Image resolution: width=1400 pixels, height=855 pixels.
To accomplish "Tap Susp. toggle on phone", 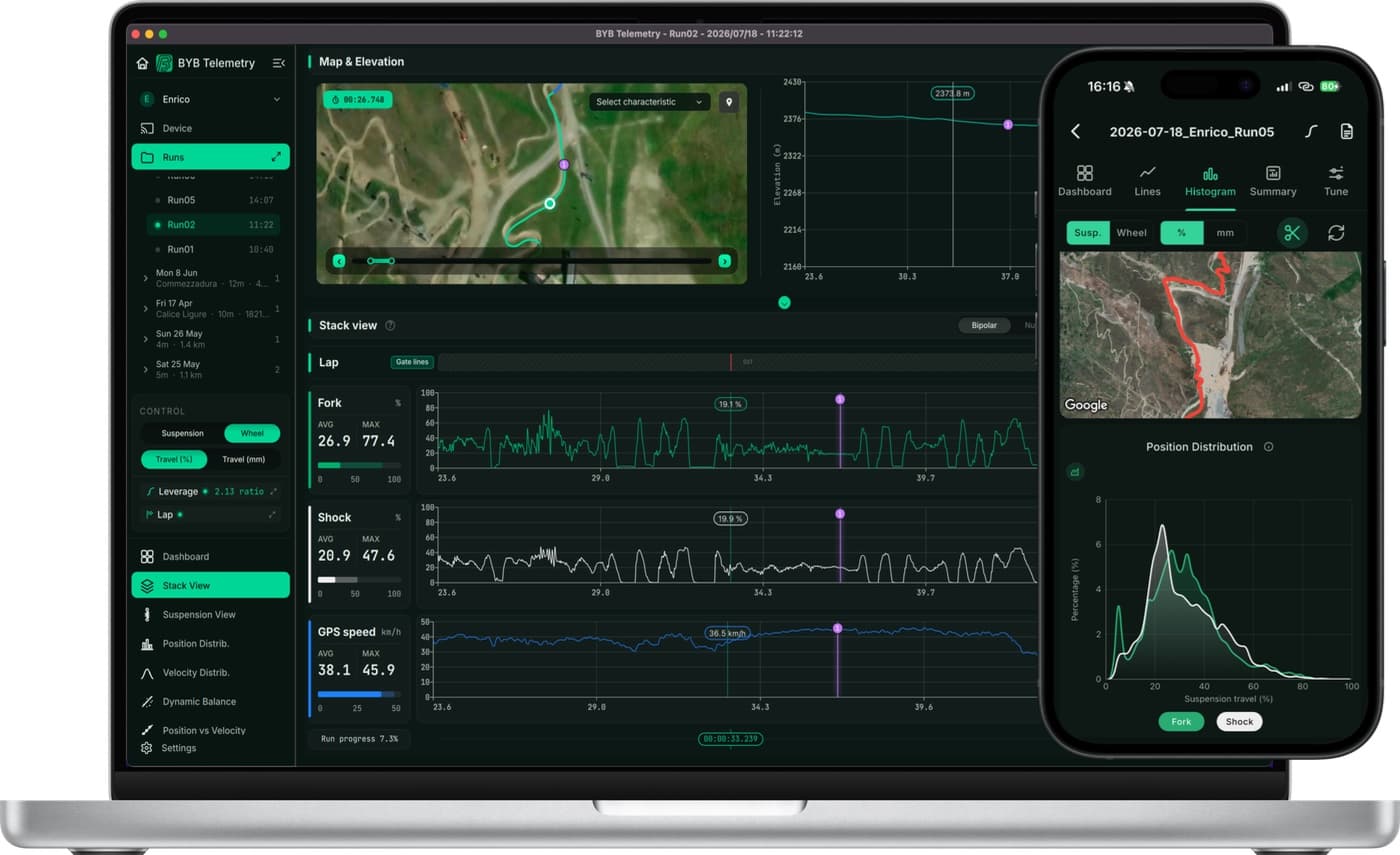I will [1088, 233].
